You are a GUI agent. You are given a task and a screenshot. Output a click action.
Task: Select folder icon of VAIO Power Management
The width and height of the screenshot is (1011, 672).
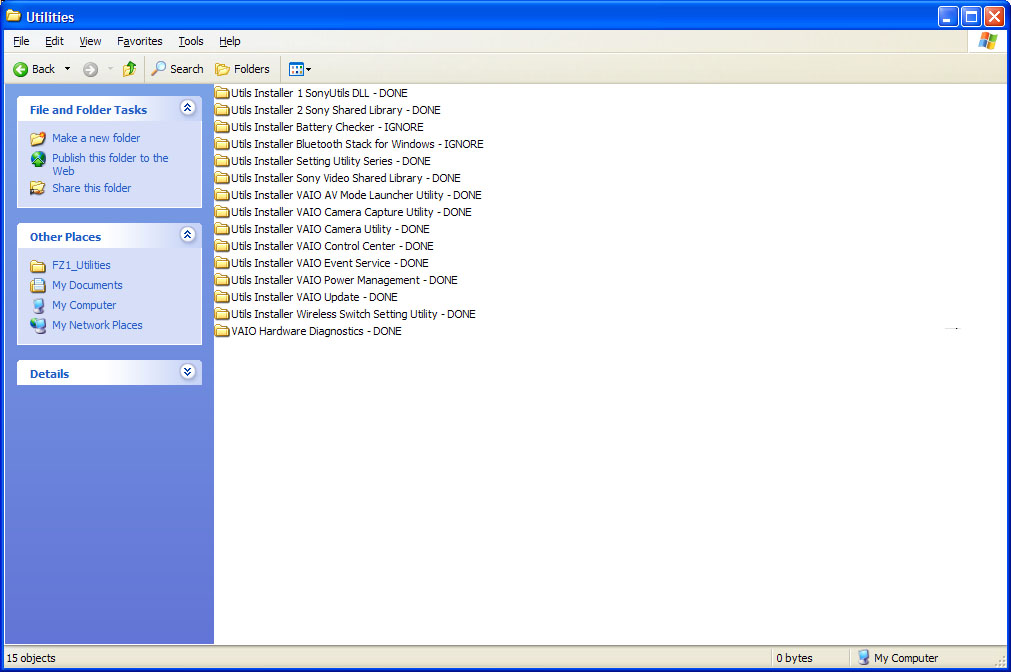[x=222, y=280]
